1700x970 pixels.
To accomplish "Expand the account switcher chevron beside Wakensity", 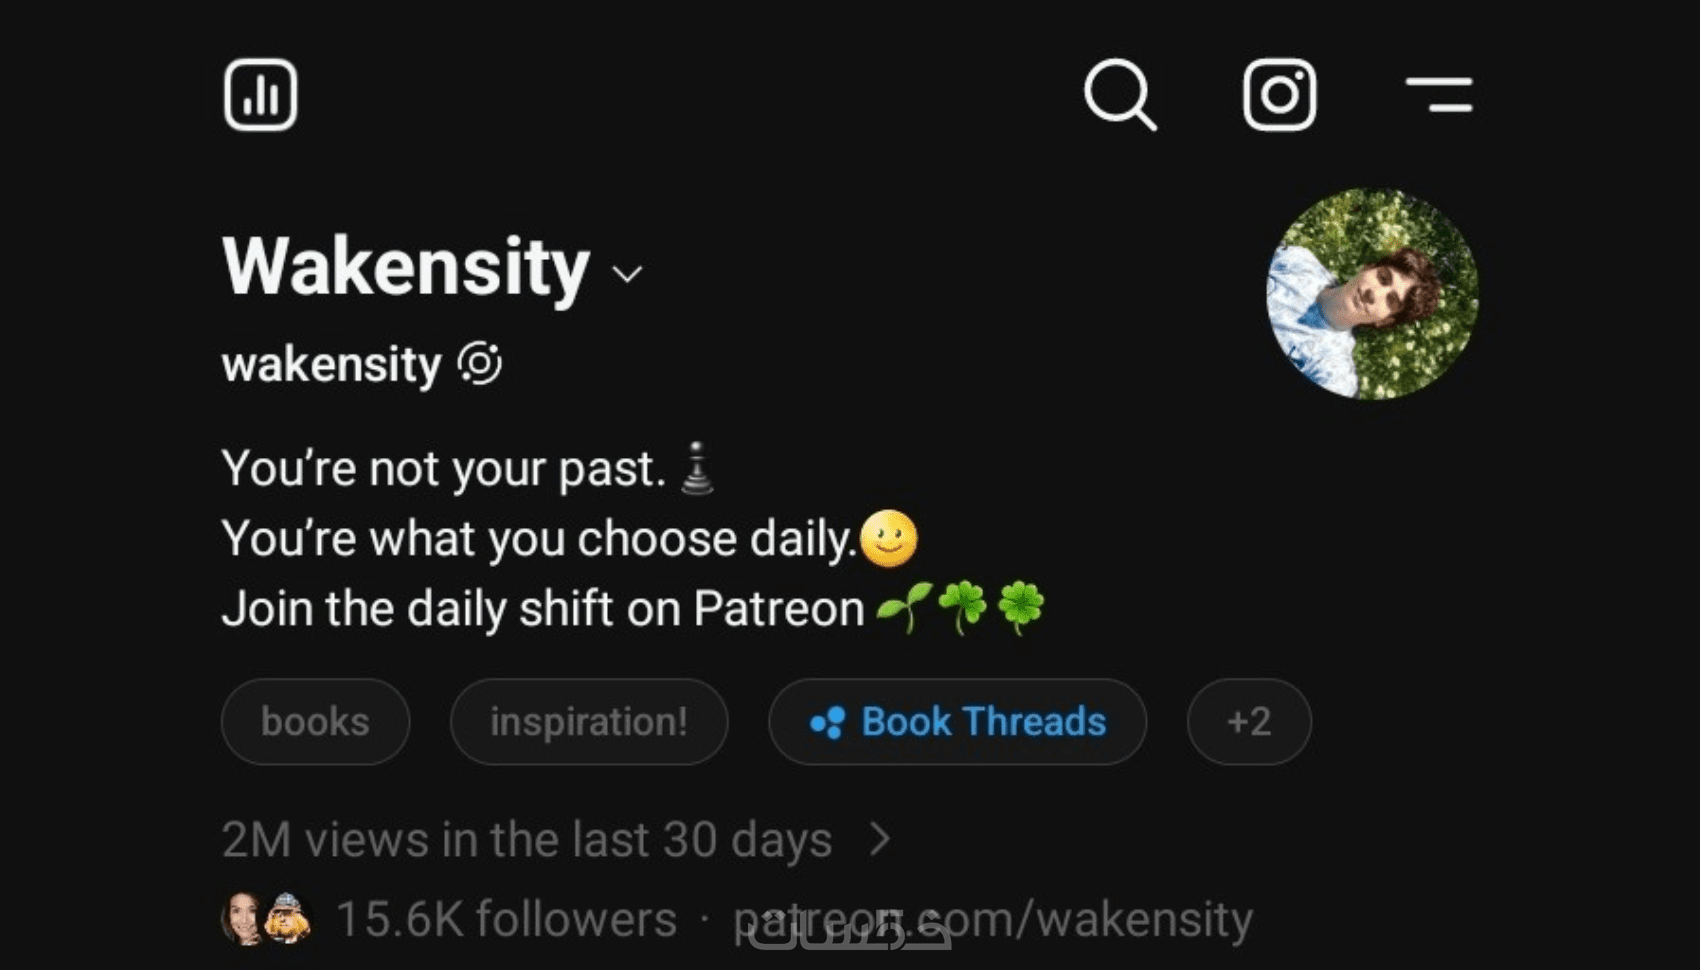I will point(627,274).
